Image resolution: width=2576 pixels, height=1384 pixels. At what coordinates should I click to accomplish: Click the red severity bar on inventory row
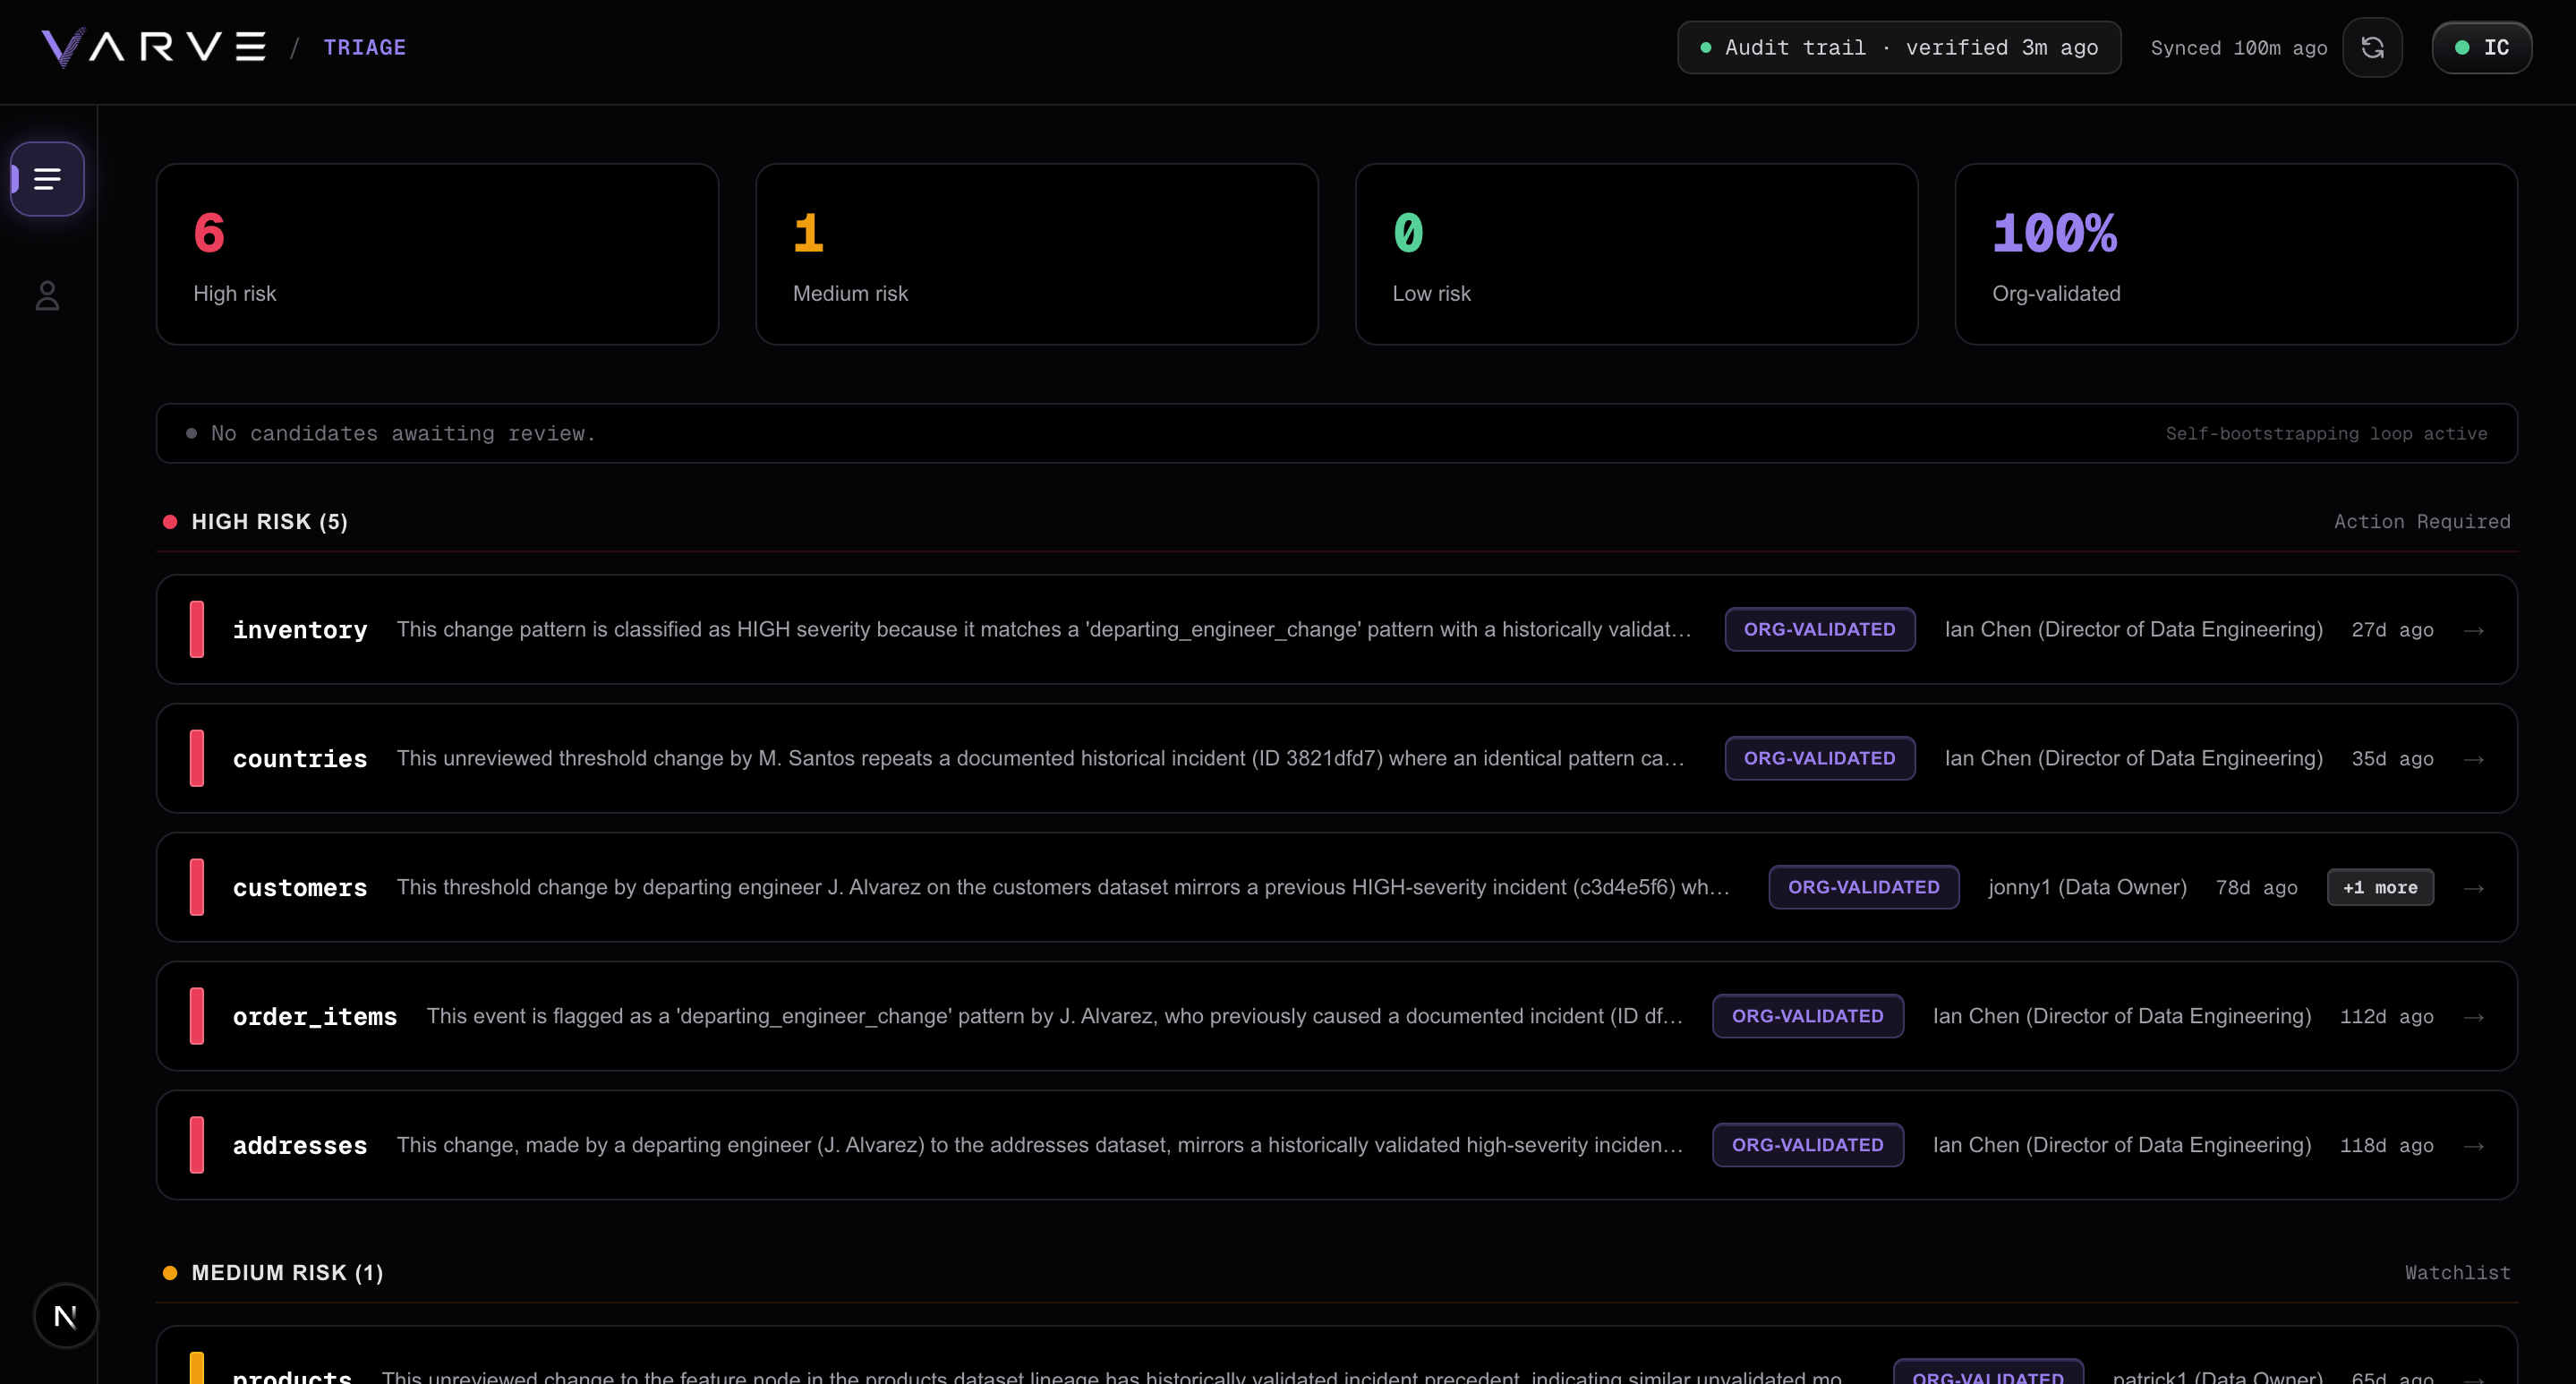pos(197,629)
